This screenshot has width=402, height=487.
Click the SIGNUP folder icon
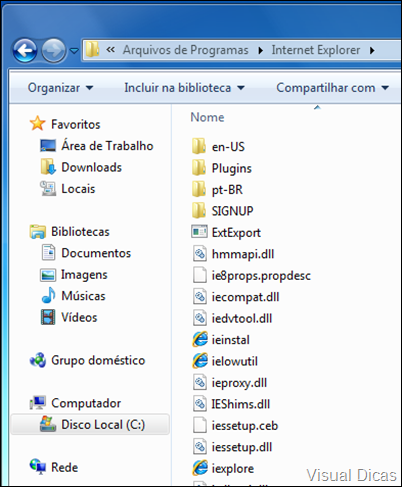click(x=199, y=210)
